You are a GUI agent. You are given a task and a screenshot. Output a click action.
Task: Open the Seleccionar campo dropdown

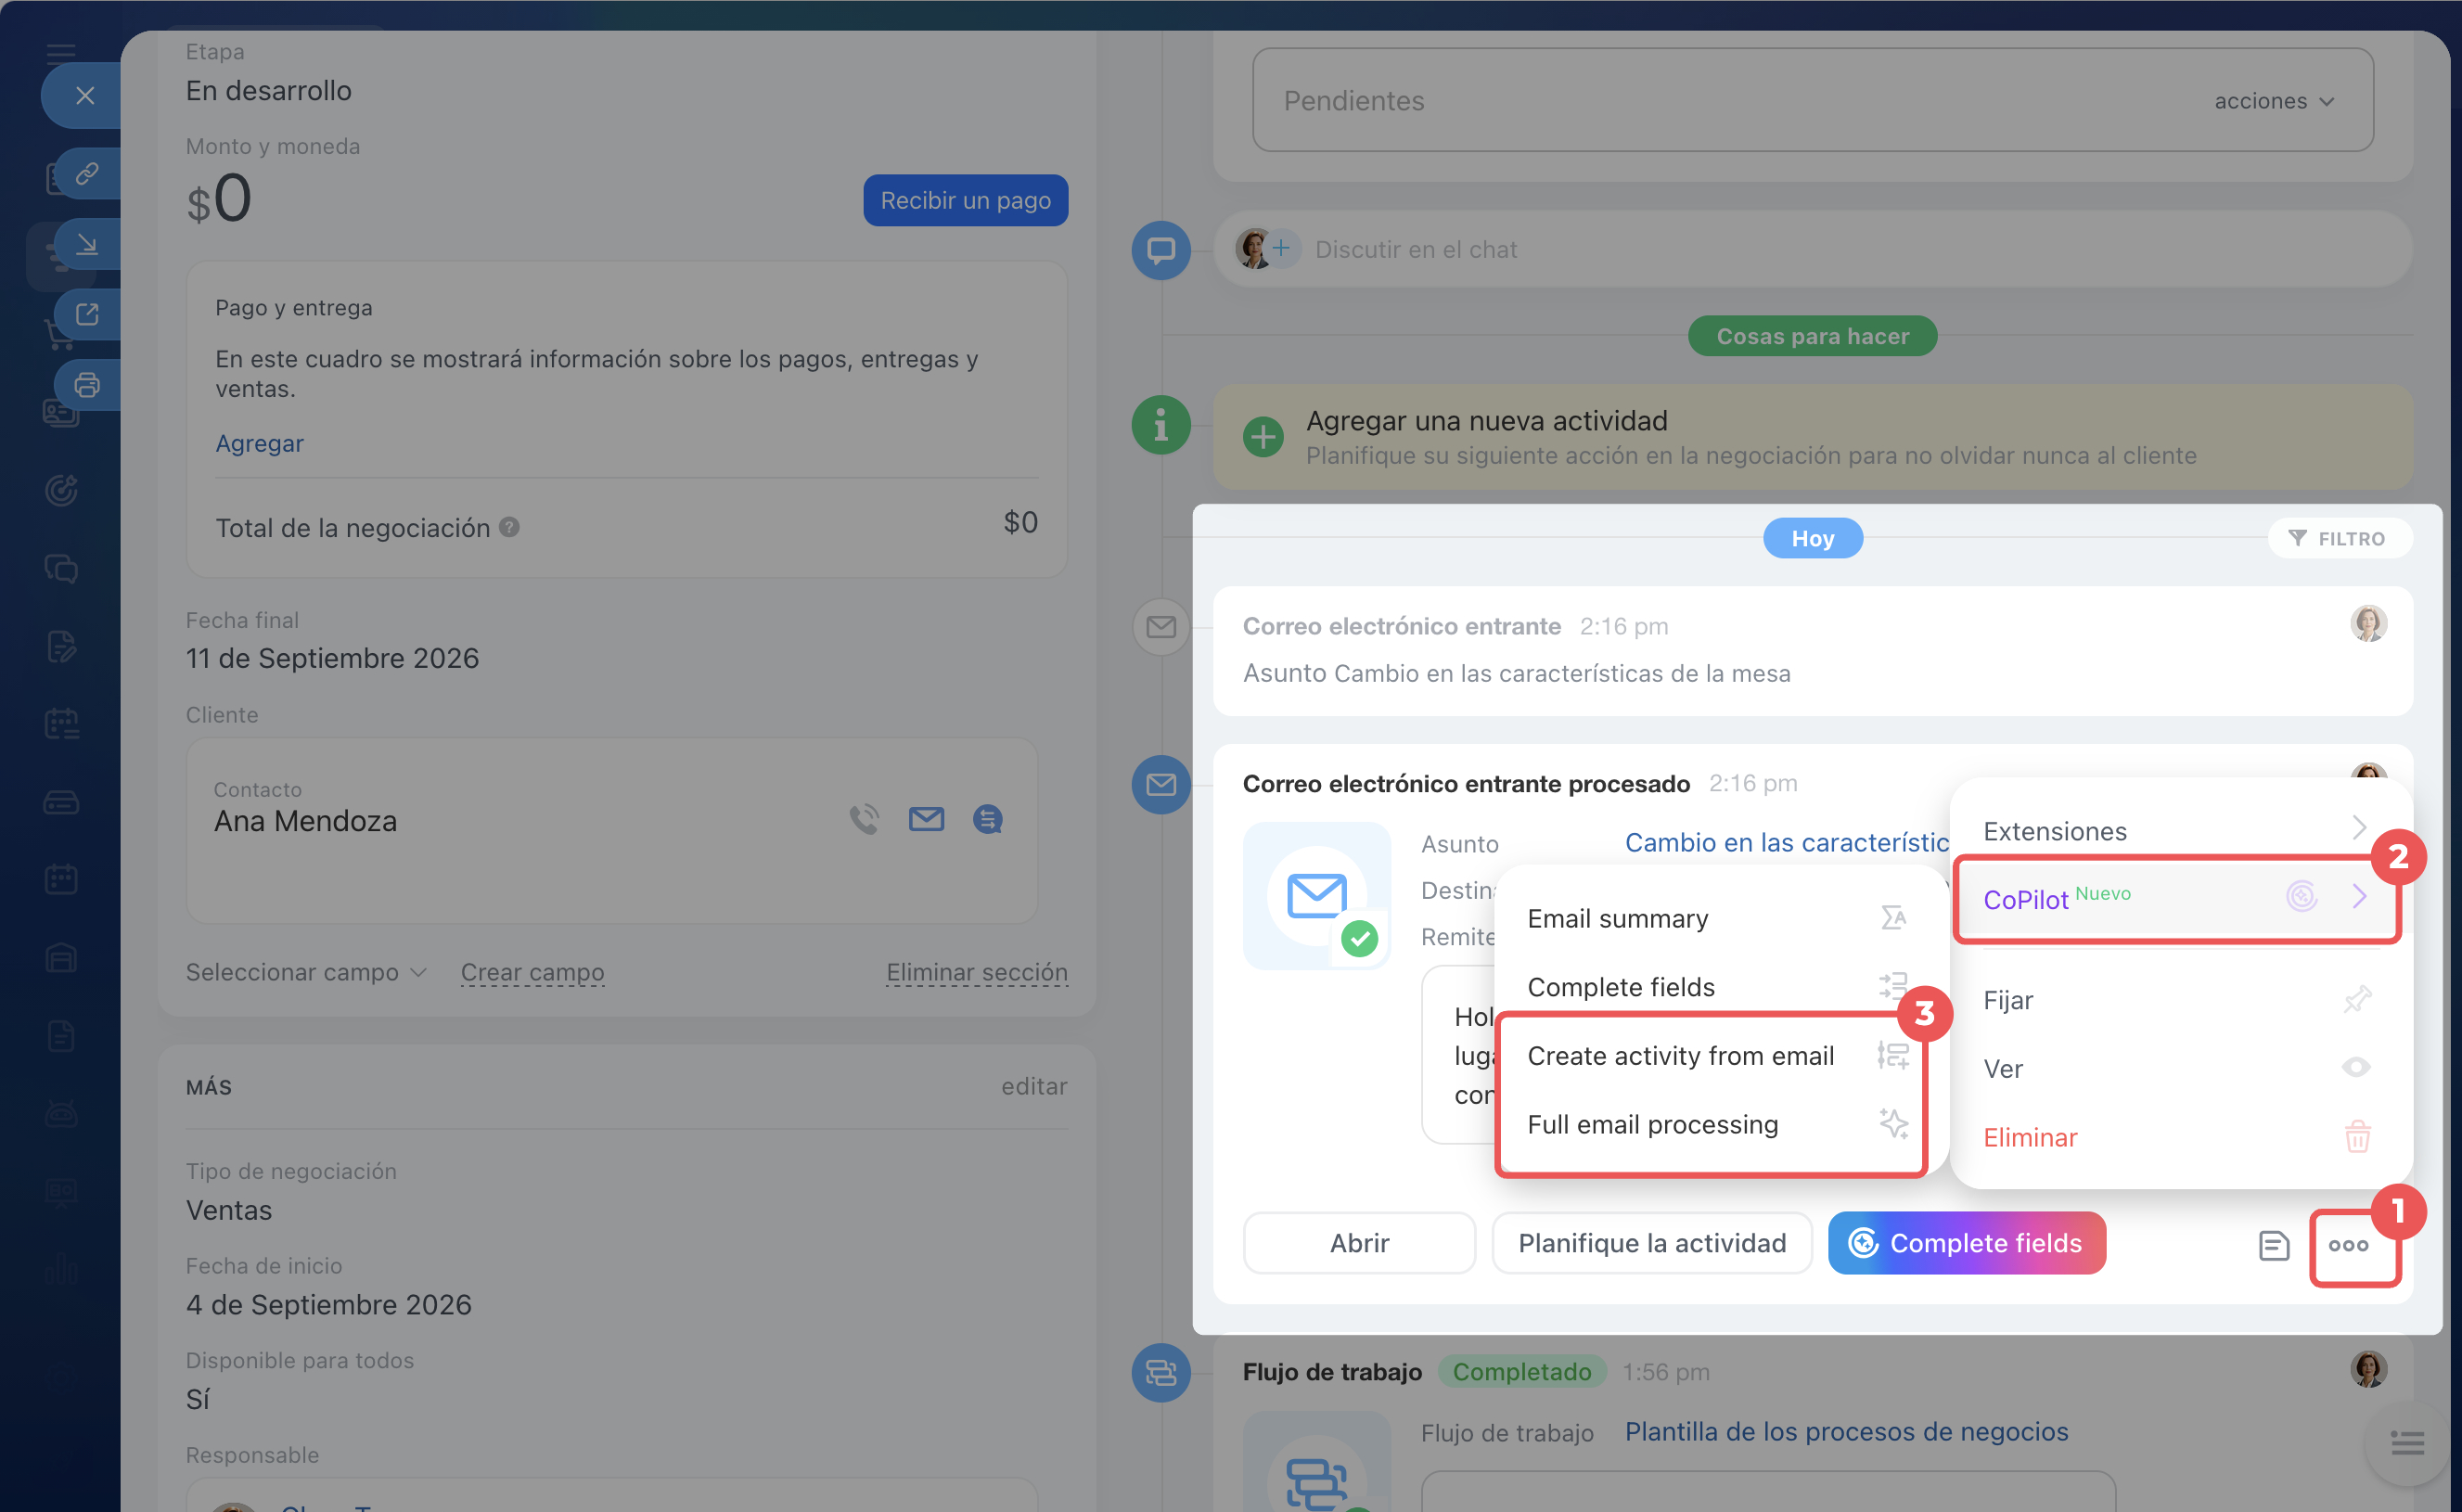point(306,972)
